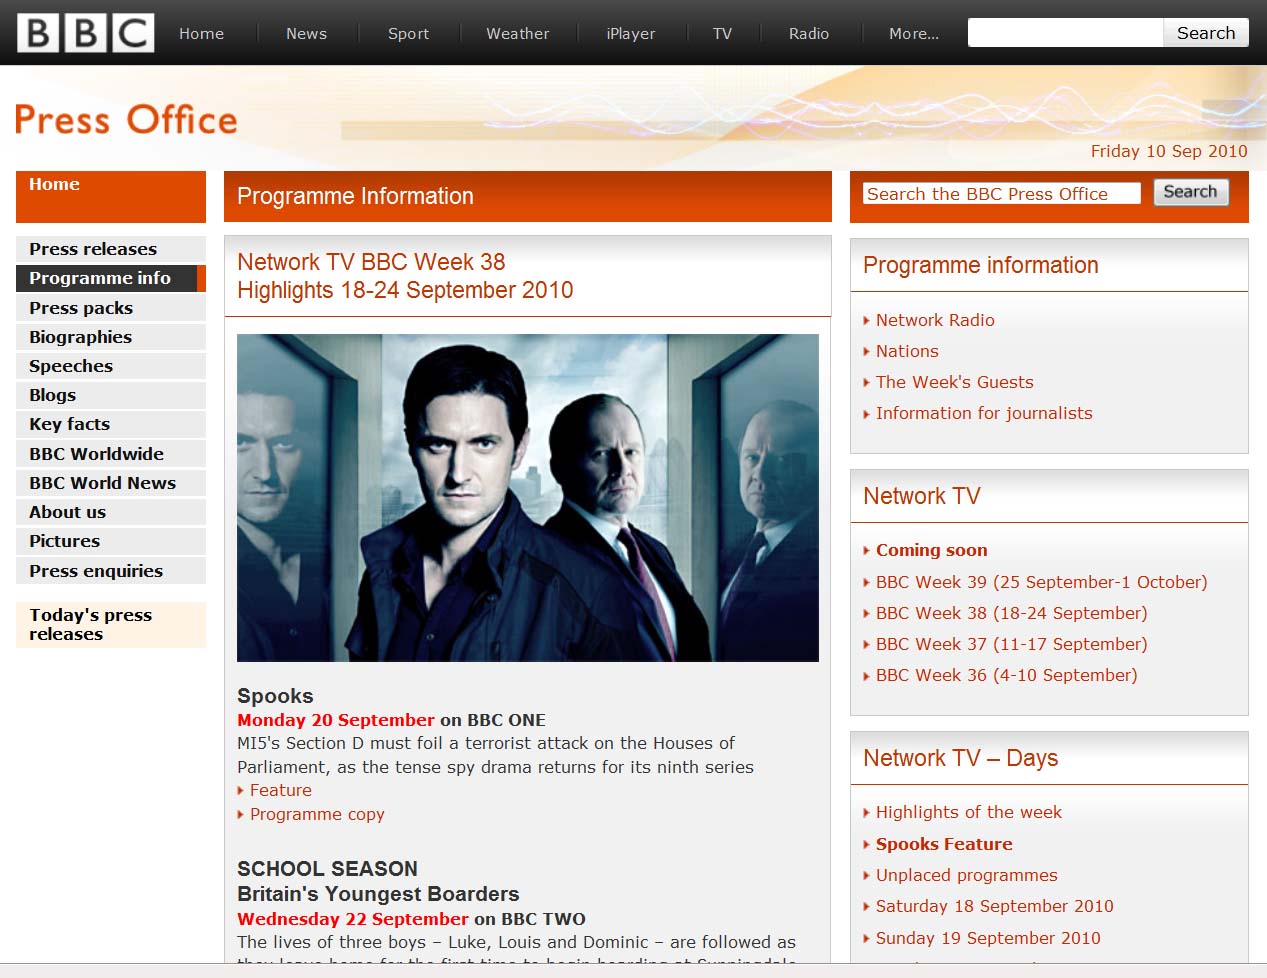Open the More... dropdown in top bar
Image resolution: width=1267 pixels, height=978 pixels.
(913, 33)
